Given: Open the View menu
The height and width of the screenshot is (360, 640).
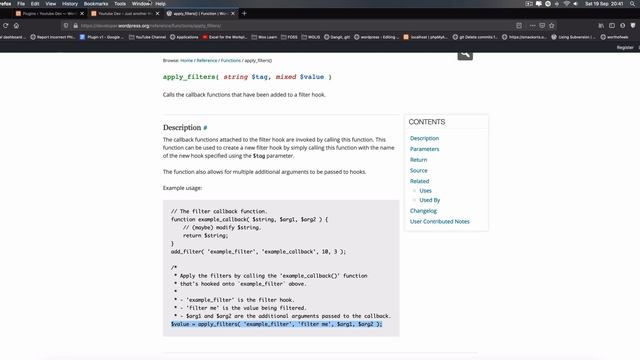Looking at the screenshot, I should pos(51,4).
